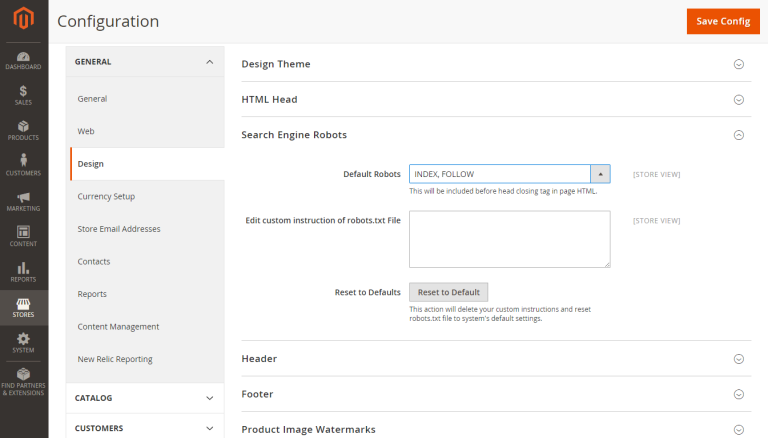This screenshot has height=438, width=768.
Task: Open the Content sidebar icon
Action: pyautogui.click(x=23, y=236)
